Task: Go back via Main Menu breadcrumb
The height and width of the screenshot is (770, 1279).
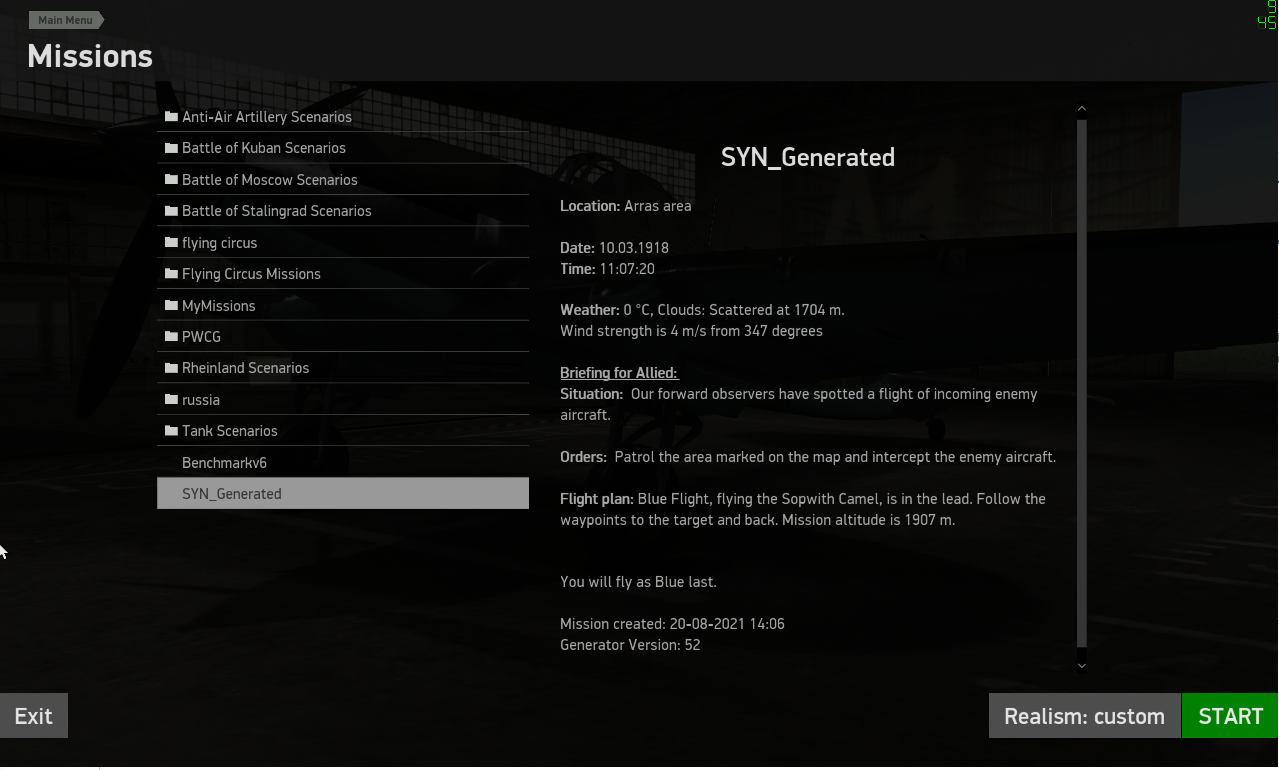Action: [x=66, y=20]
